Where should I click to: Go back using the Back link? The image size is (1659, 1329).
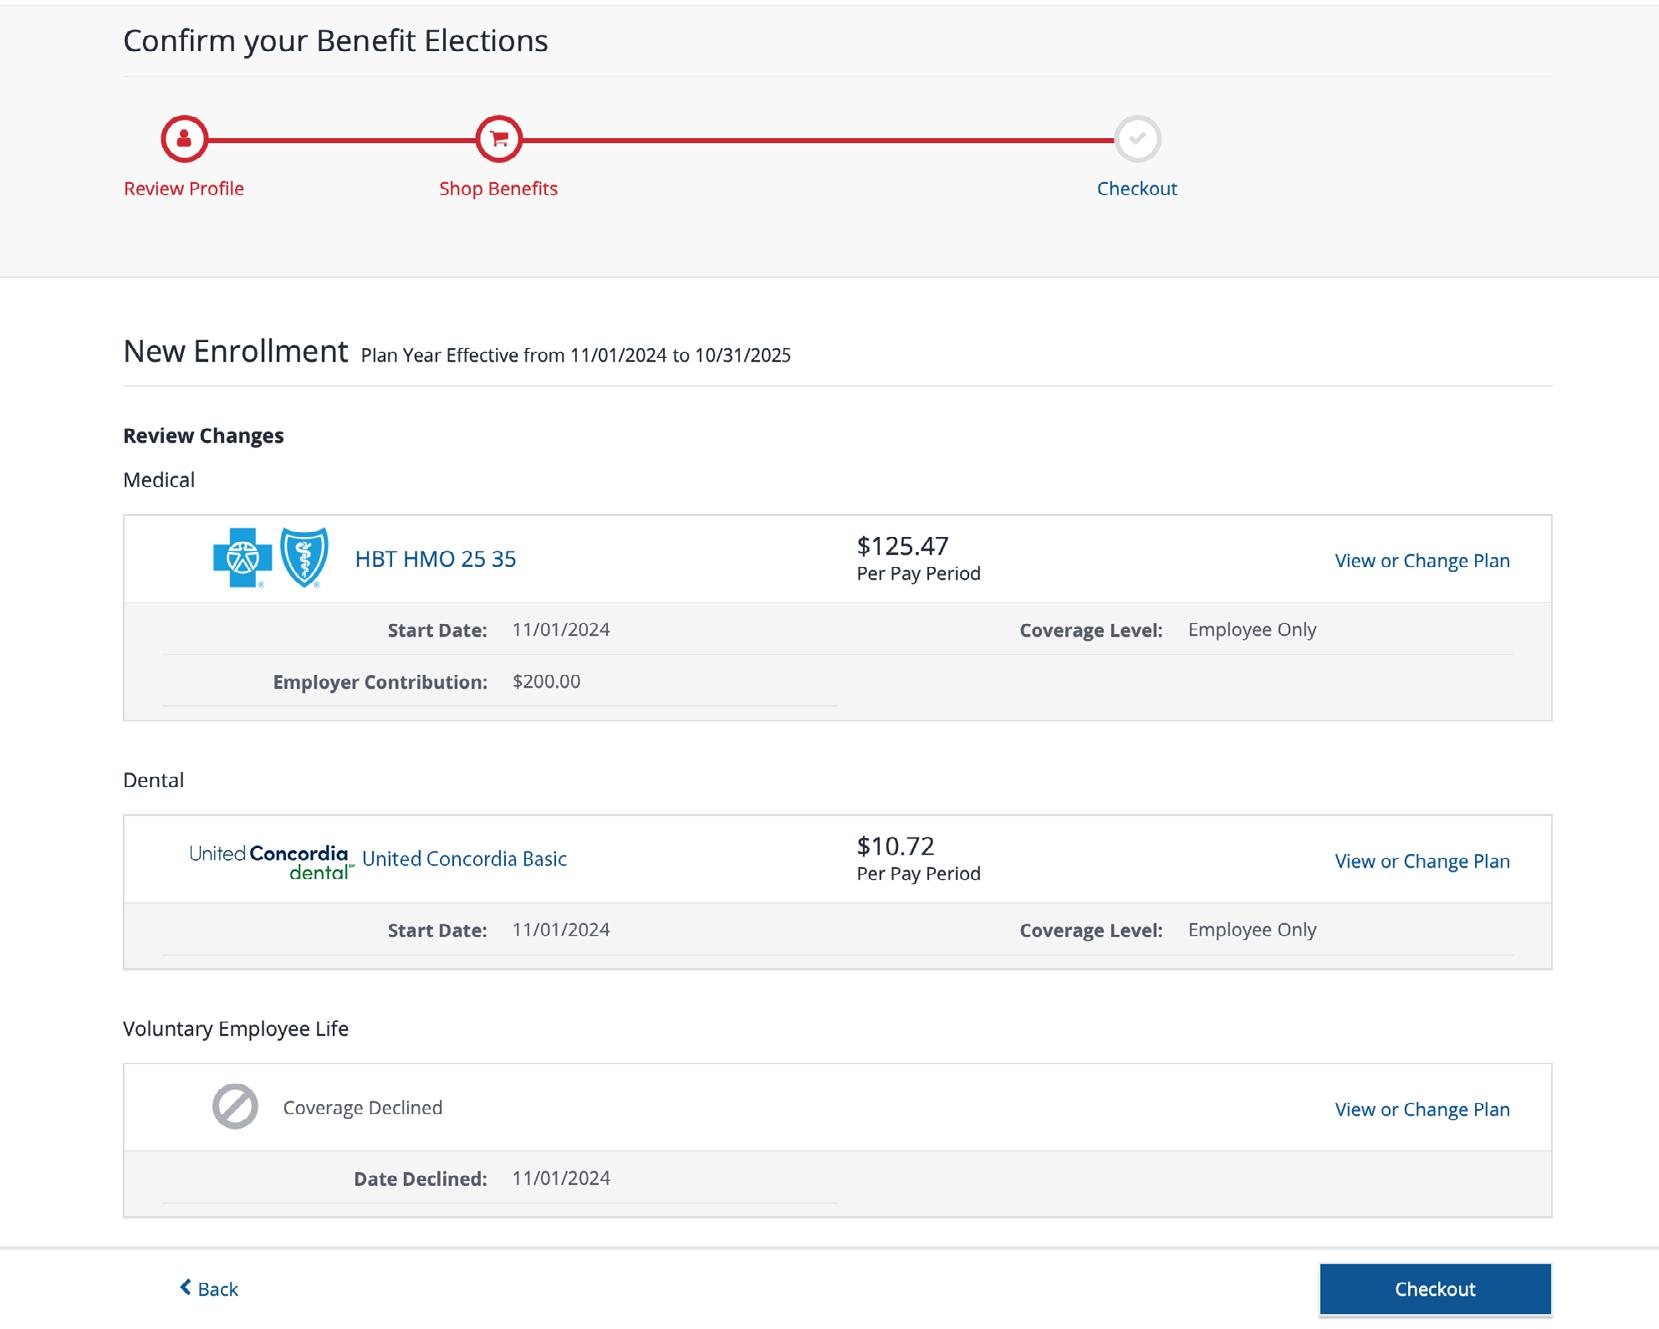tap(218, 1289)
